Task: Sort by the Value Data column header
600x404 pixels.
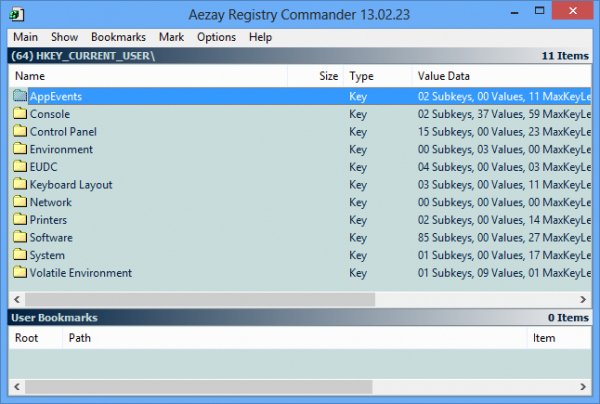Action: coord(502,76)
